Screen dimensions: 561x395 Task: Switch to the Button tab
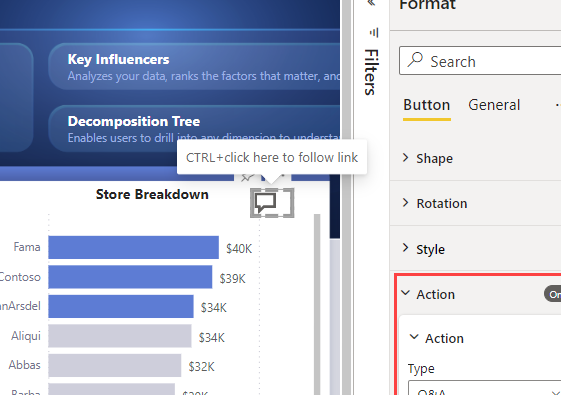pos(426,105)
